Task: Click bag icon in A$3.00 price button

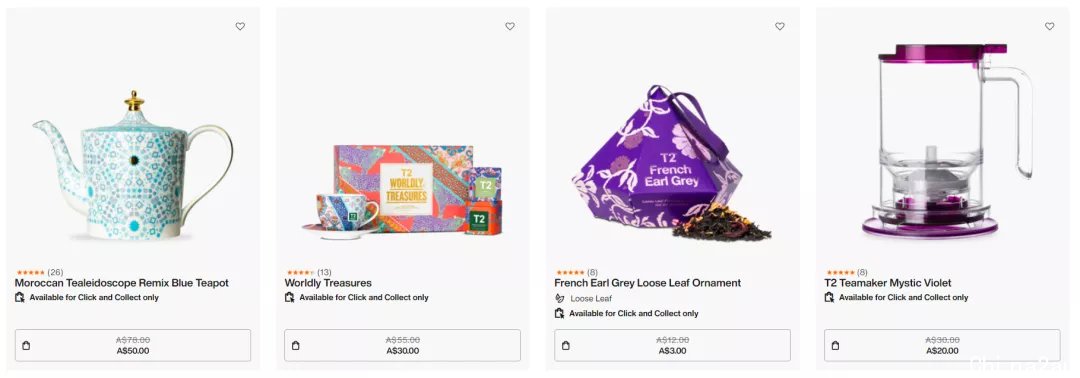Action: 565,346
